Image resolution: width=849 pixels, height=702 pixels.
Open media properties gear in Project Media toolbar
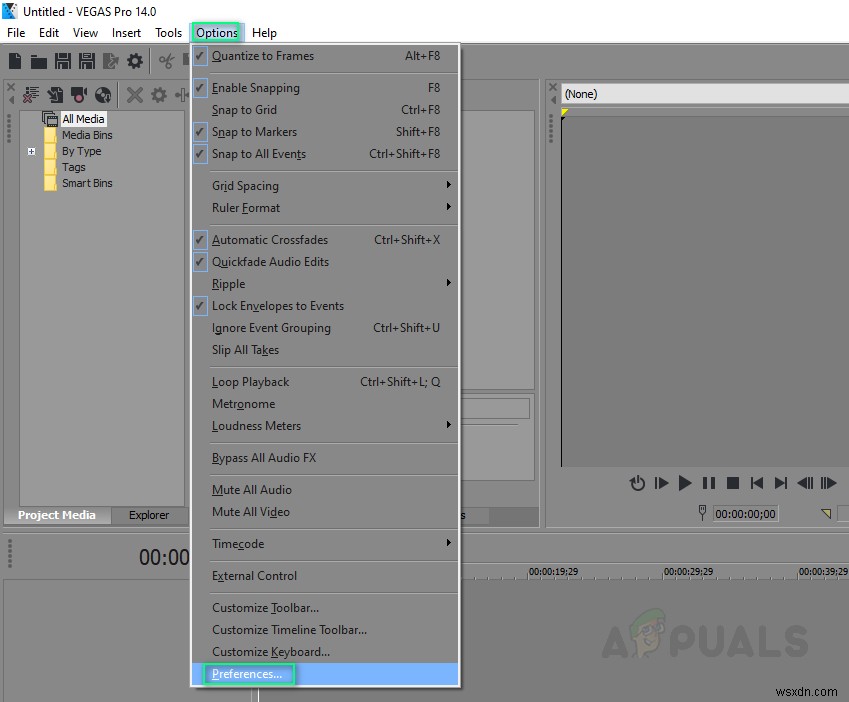[159, 95]
